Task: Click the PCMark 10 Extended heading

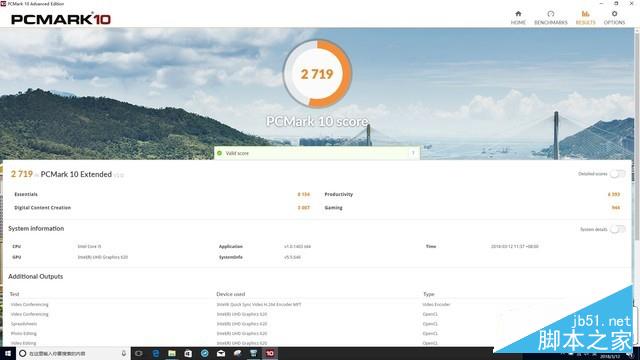Action: point(76,174)
